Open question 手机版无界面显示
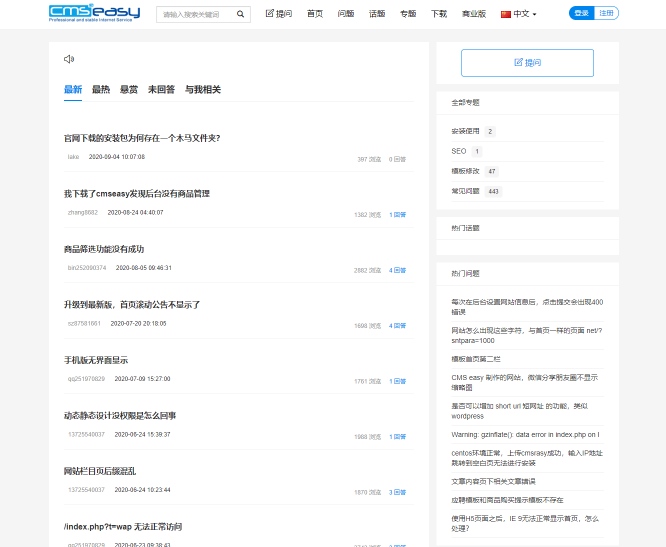The width and height of the screenshot is (666, 547). coord(96,360)
